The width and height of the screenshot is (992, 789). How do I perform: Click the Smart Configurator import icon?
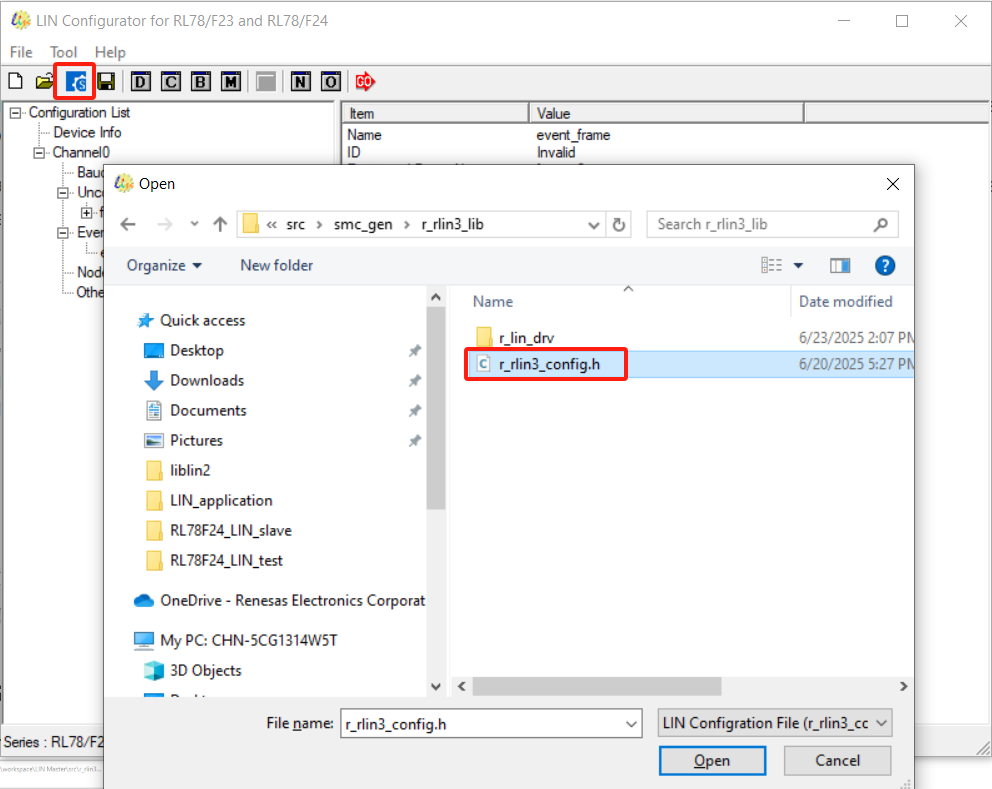75,82
